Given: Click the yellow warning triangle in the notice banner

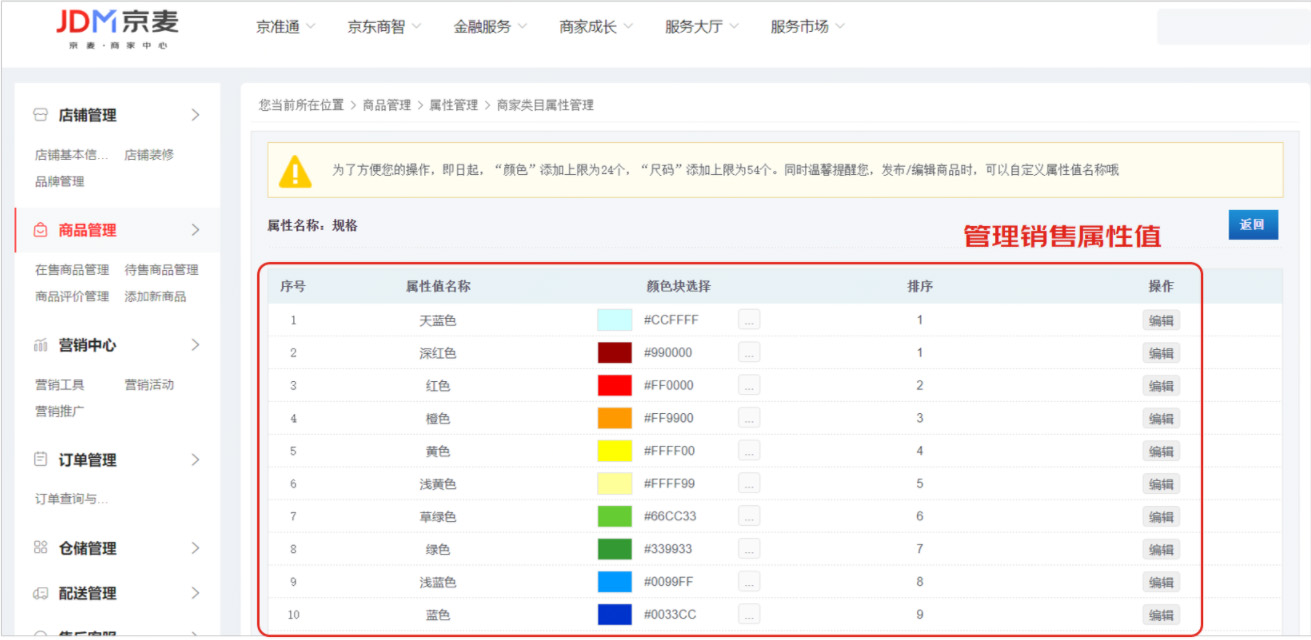Looking at the screenshot, I should click(x=297, y=170).
